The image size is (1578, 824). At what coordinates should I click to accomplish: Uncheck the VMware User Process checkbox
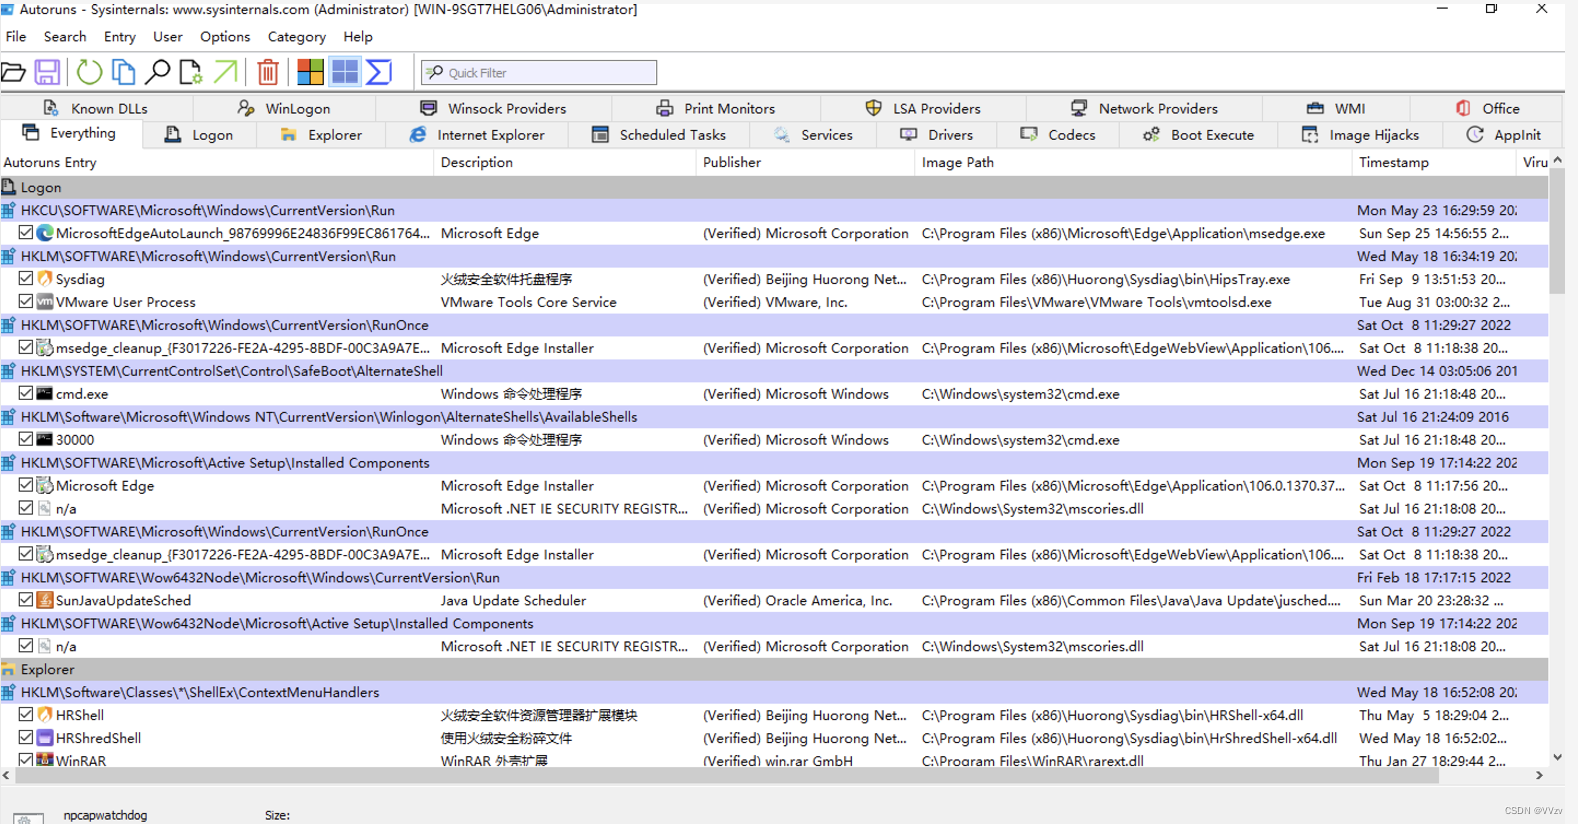tap(26, 301)
